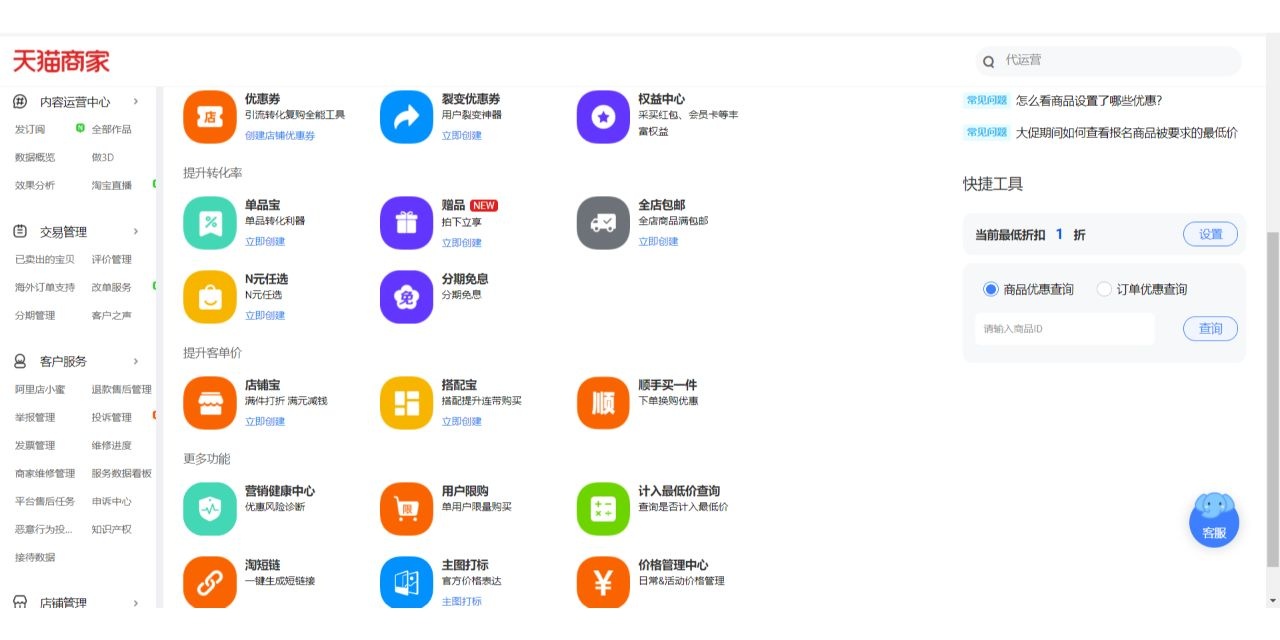Open the 顺手买一件 orange icon
This screenshot has height=640, width=1280.
[x=604, y=403]
